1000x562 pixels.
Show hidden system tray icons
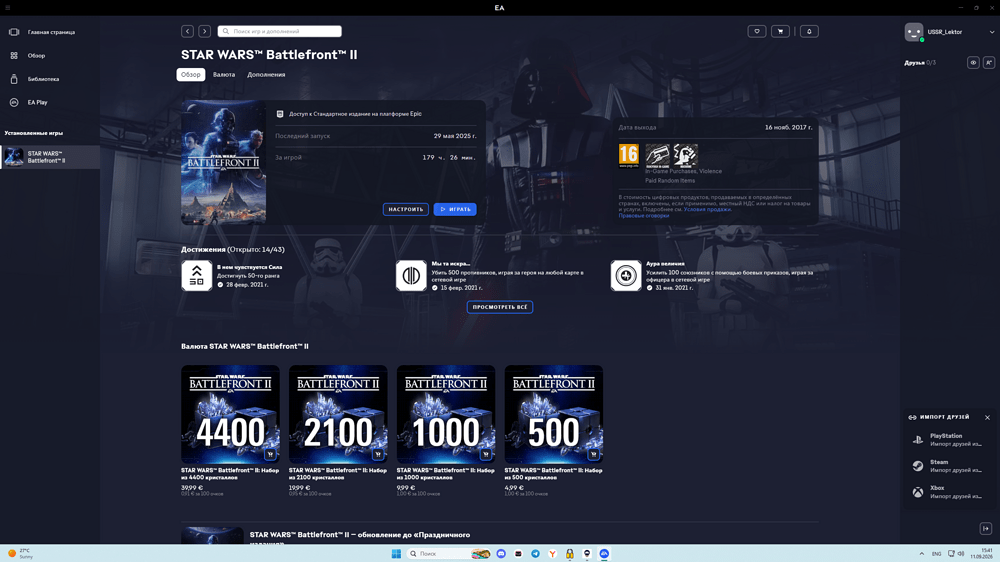click(x=921, y=554)
